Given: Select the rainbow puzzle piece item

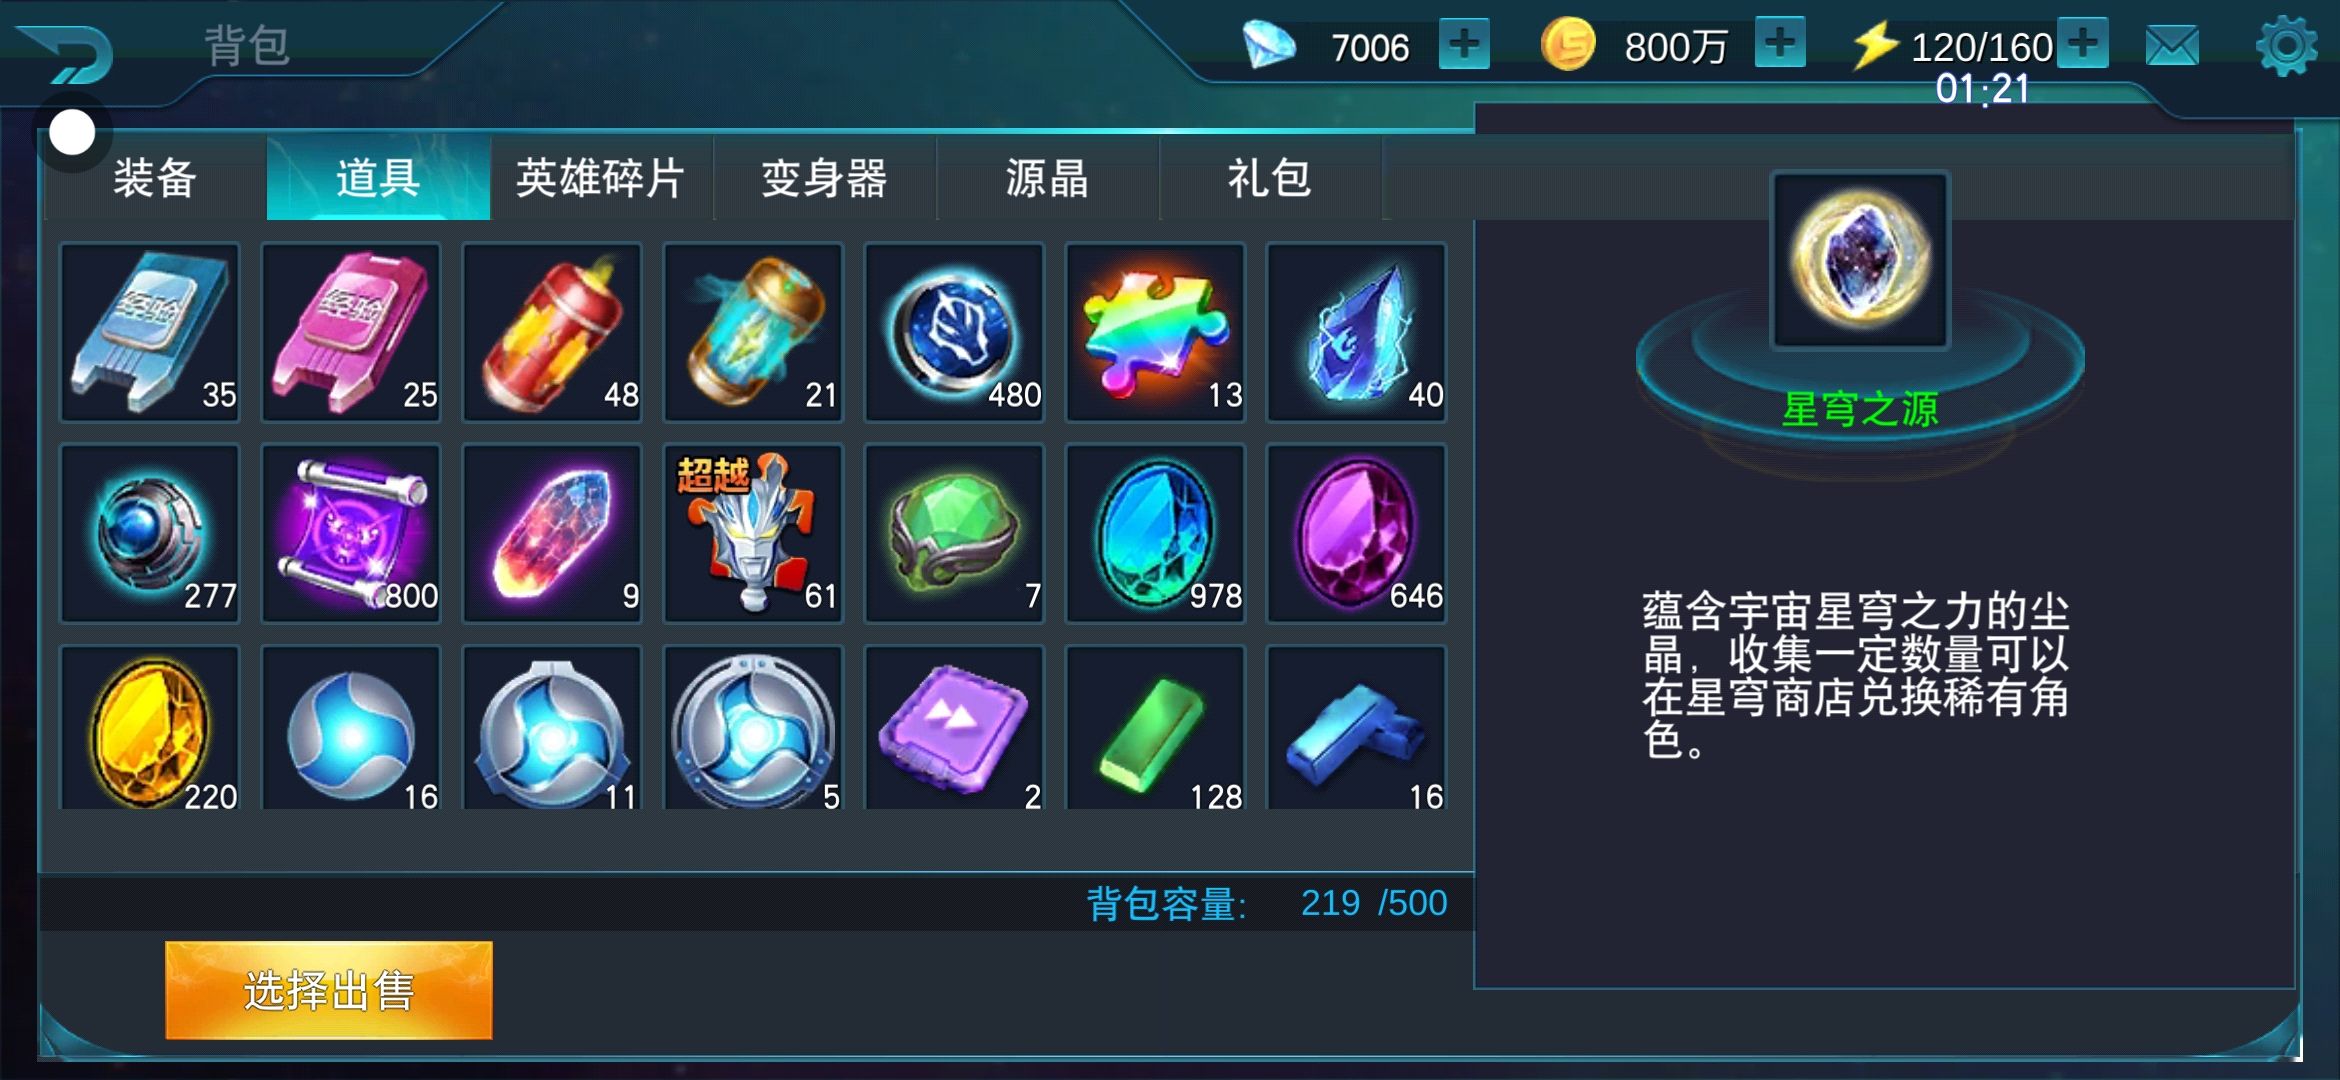Looking at the screenshot, I should click(1156, 332).
